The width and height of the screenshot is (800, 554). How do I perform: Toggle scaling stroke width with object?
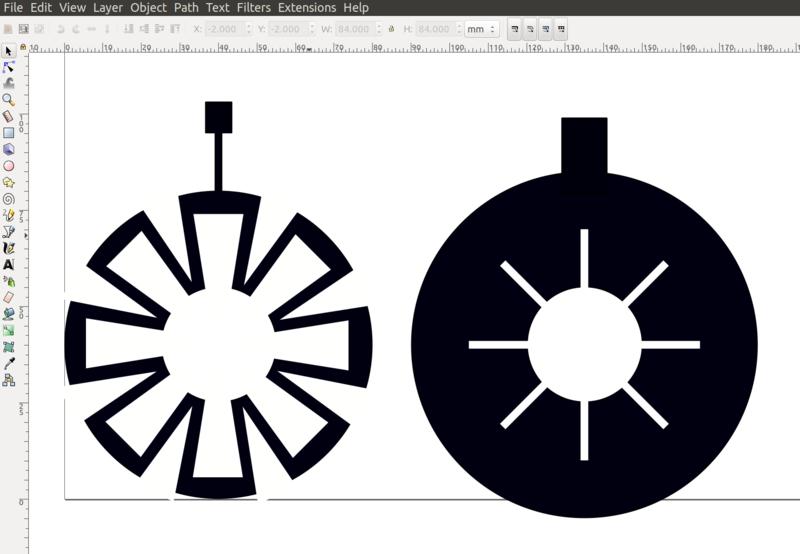(x=514, y=29)
